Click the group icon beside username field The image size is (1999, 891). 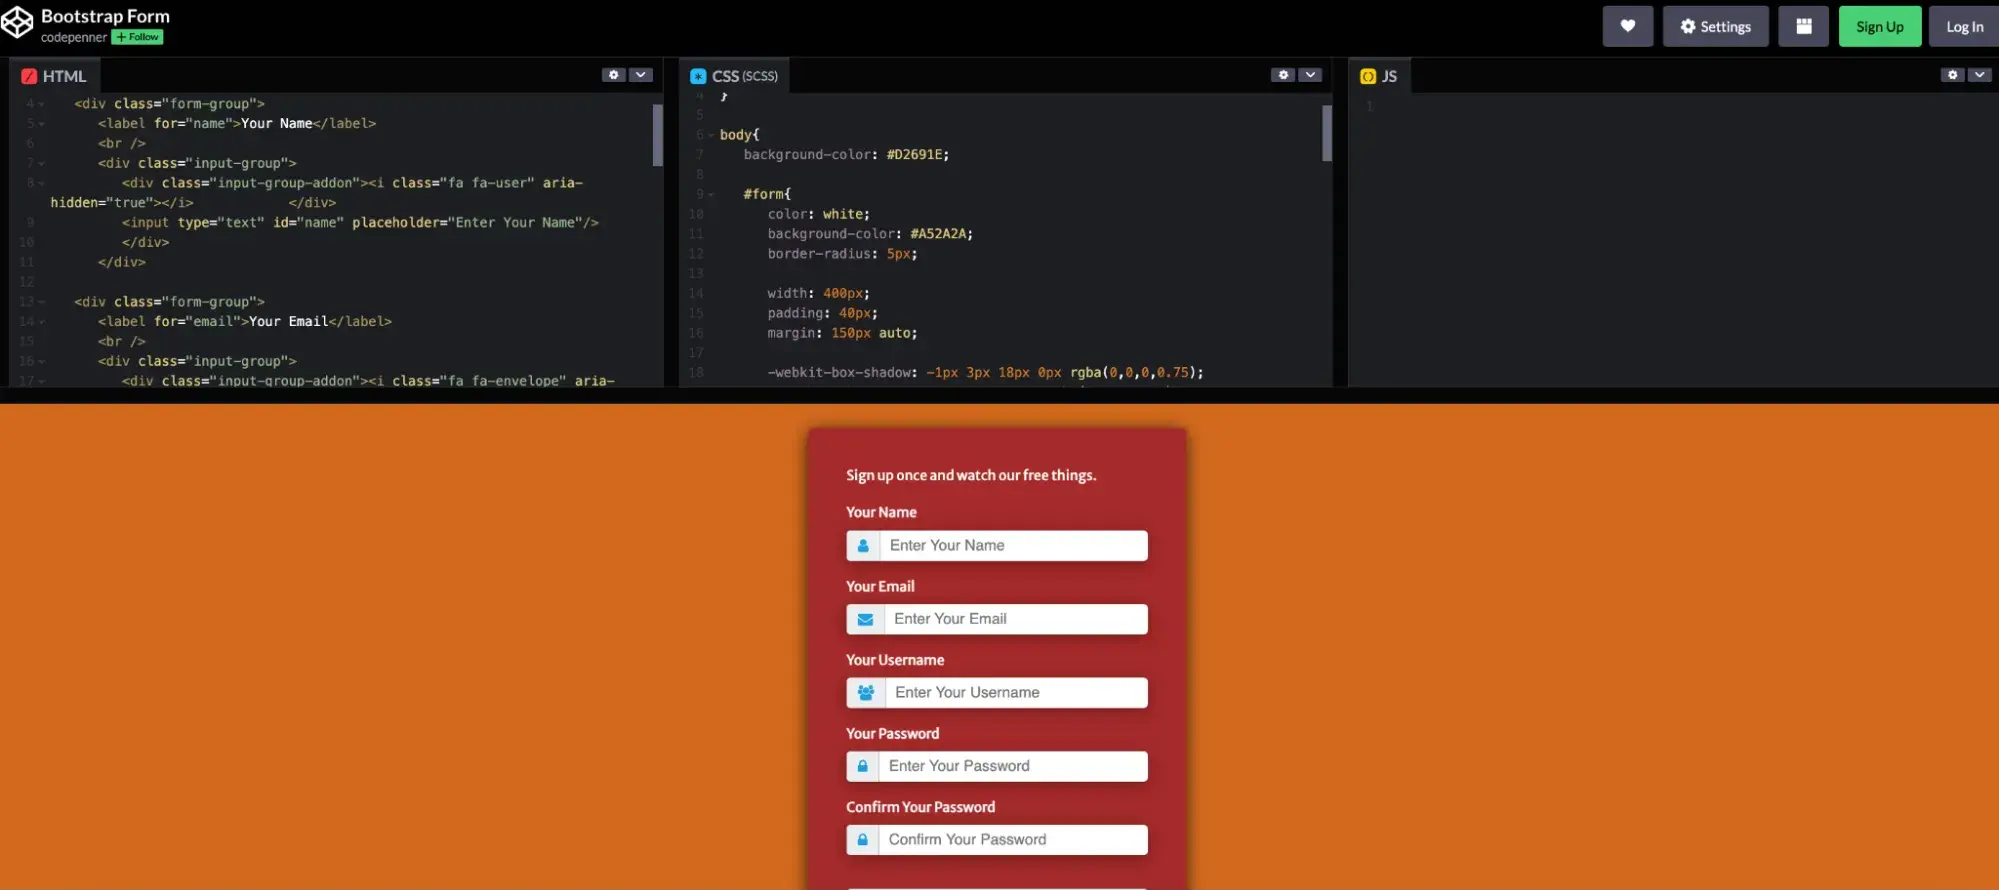[x=866, y=693]
